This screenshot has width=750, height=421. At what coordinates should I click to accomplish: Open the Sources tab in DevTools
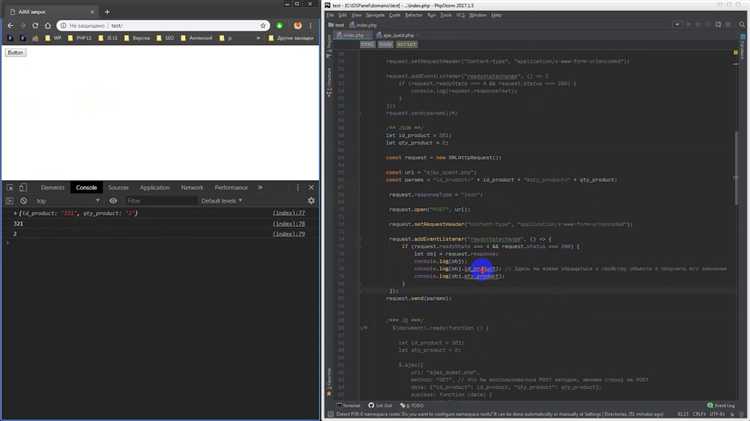118,187
